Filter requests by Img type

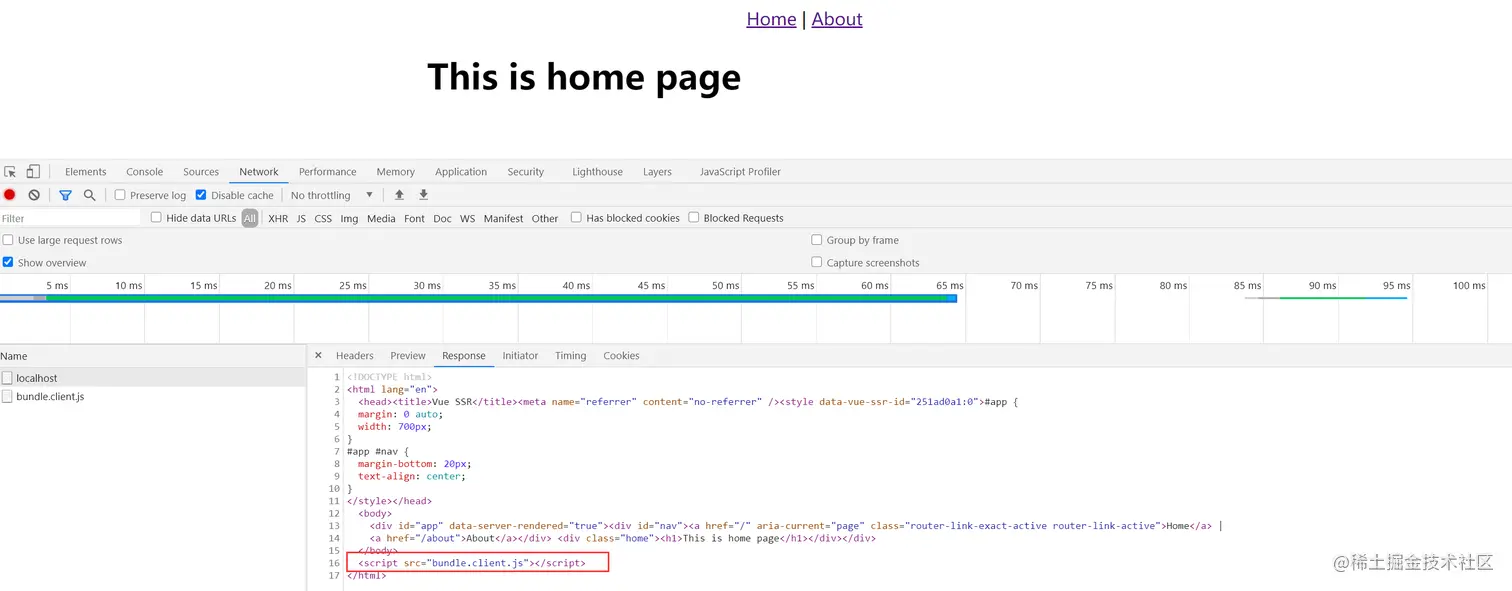coord(349,218)
